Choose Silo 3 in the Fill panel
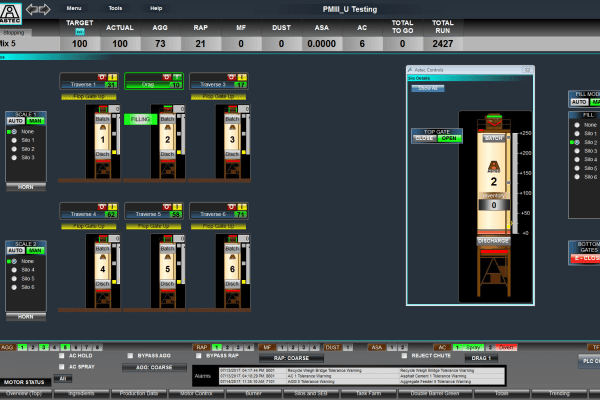 coord(577,151)
